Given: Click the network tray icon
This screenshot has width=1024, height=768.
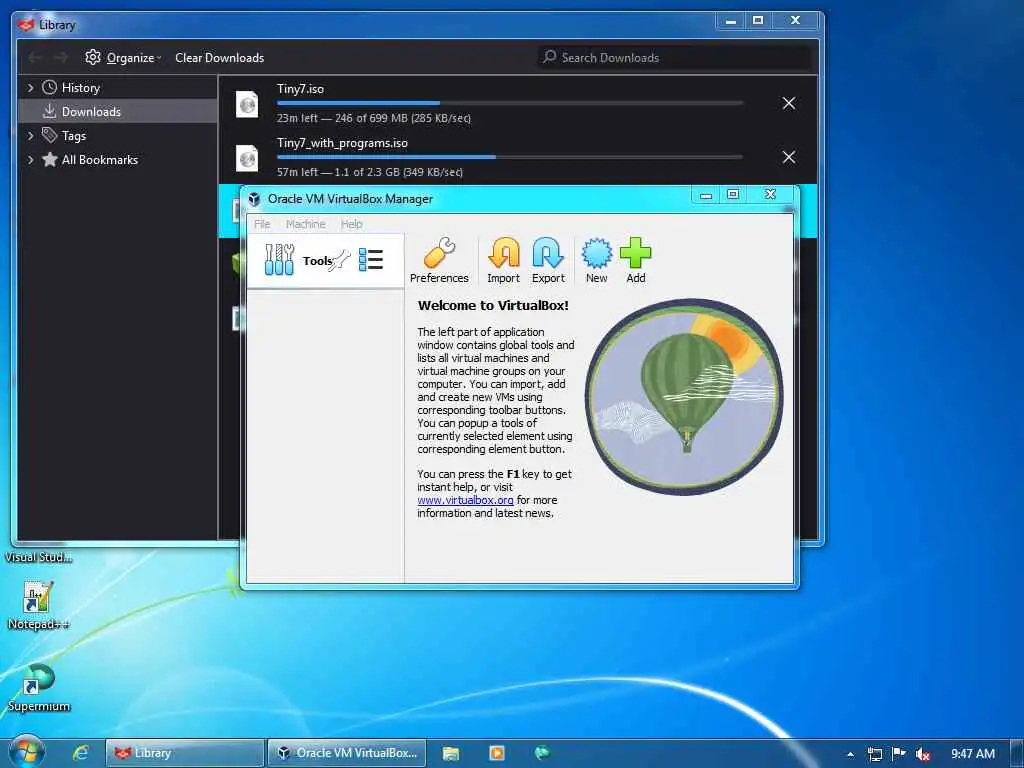Looking at the screenshot, I should [874, 754].
